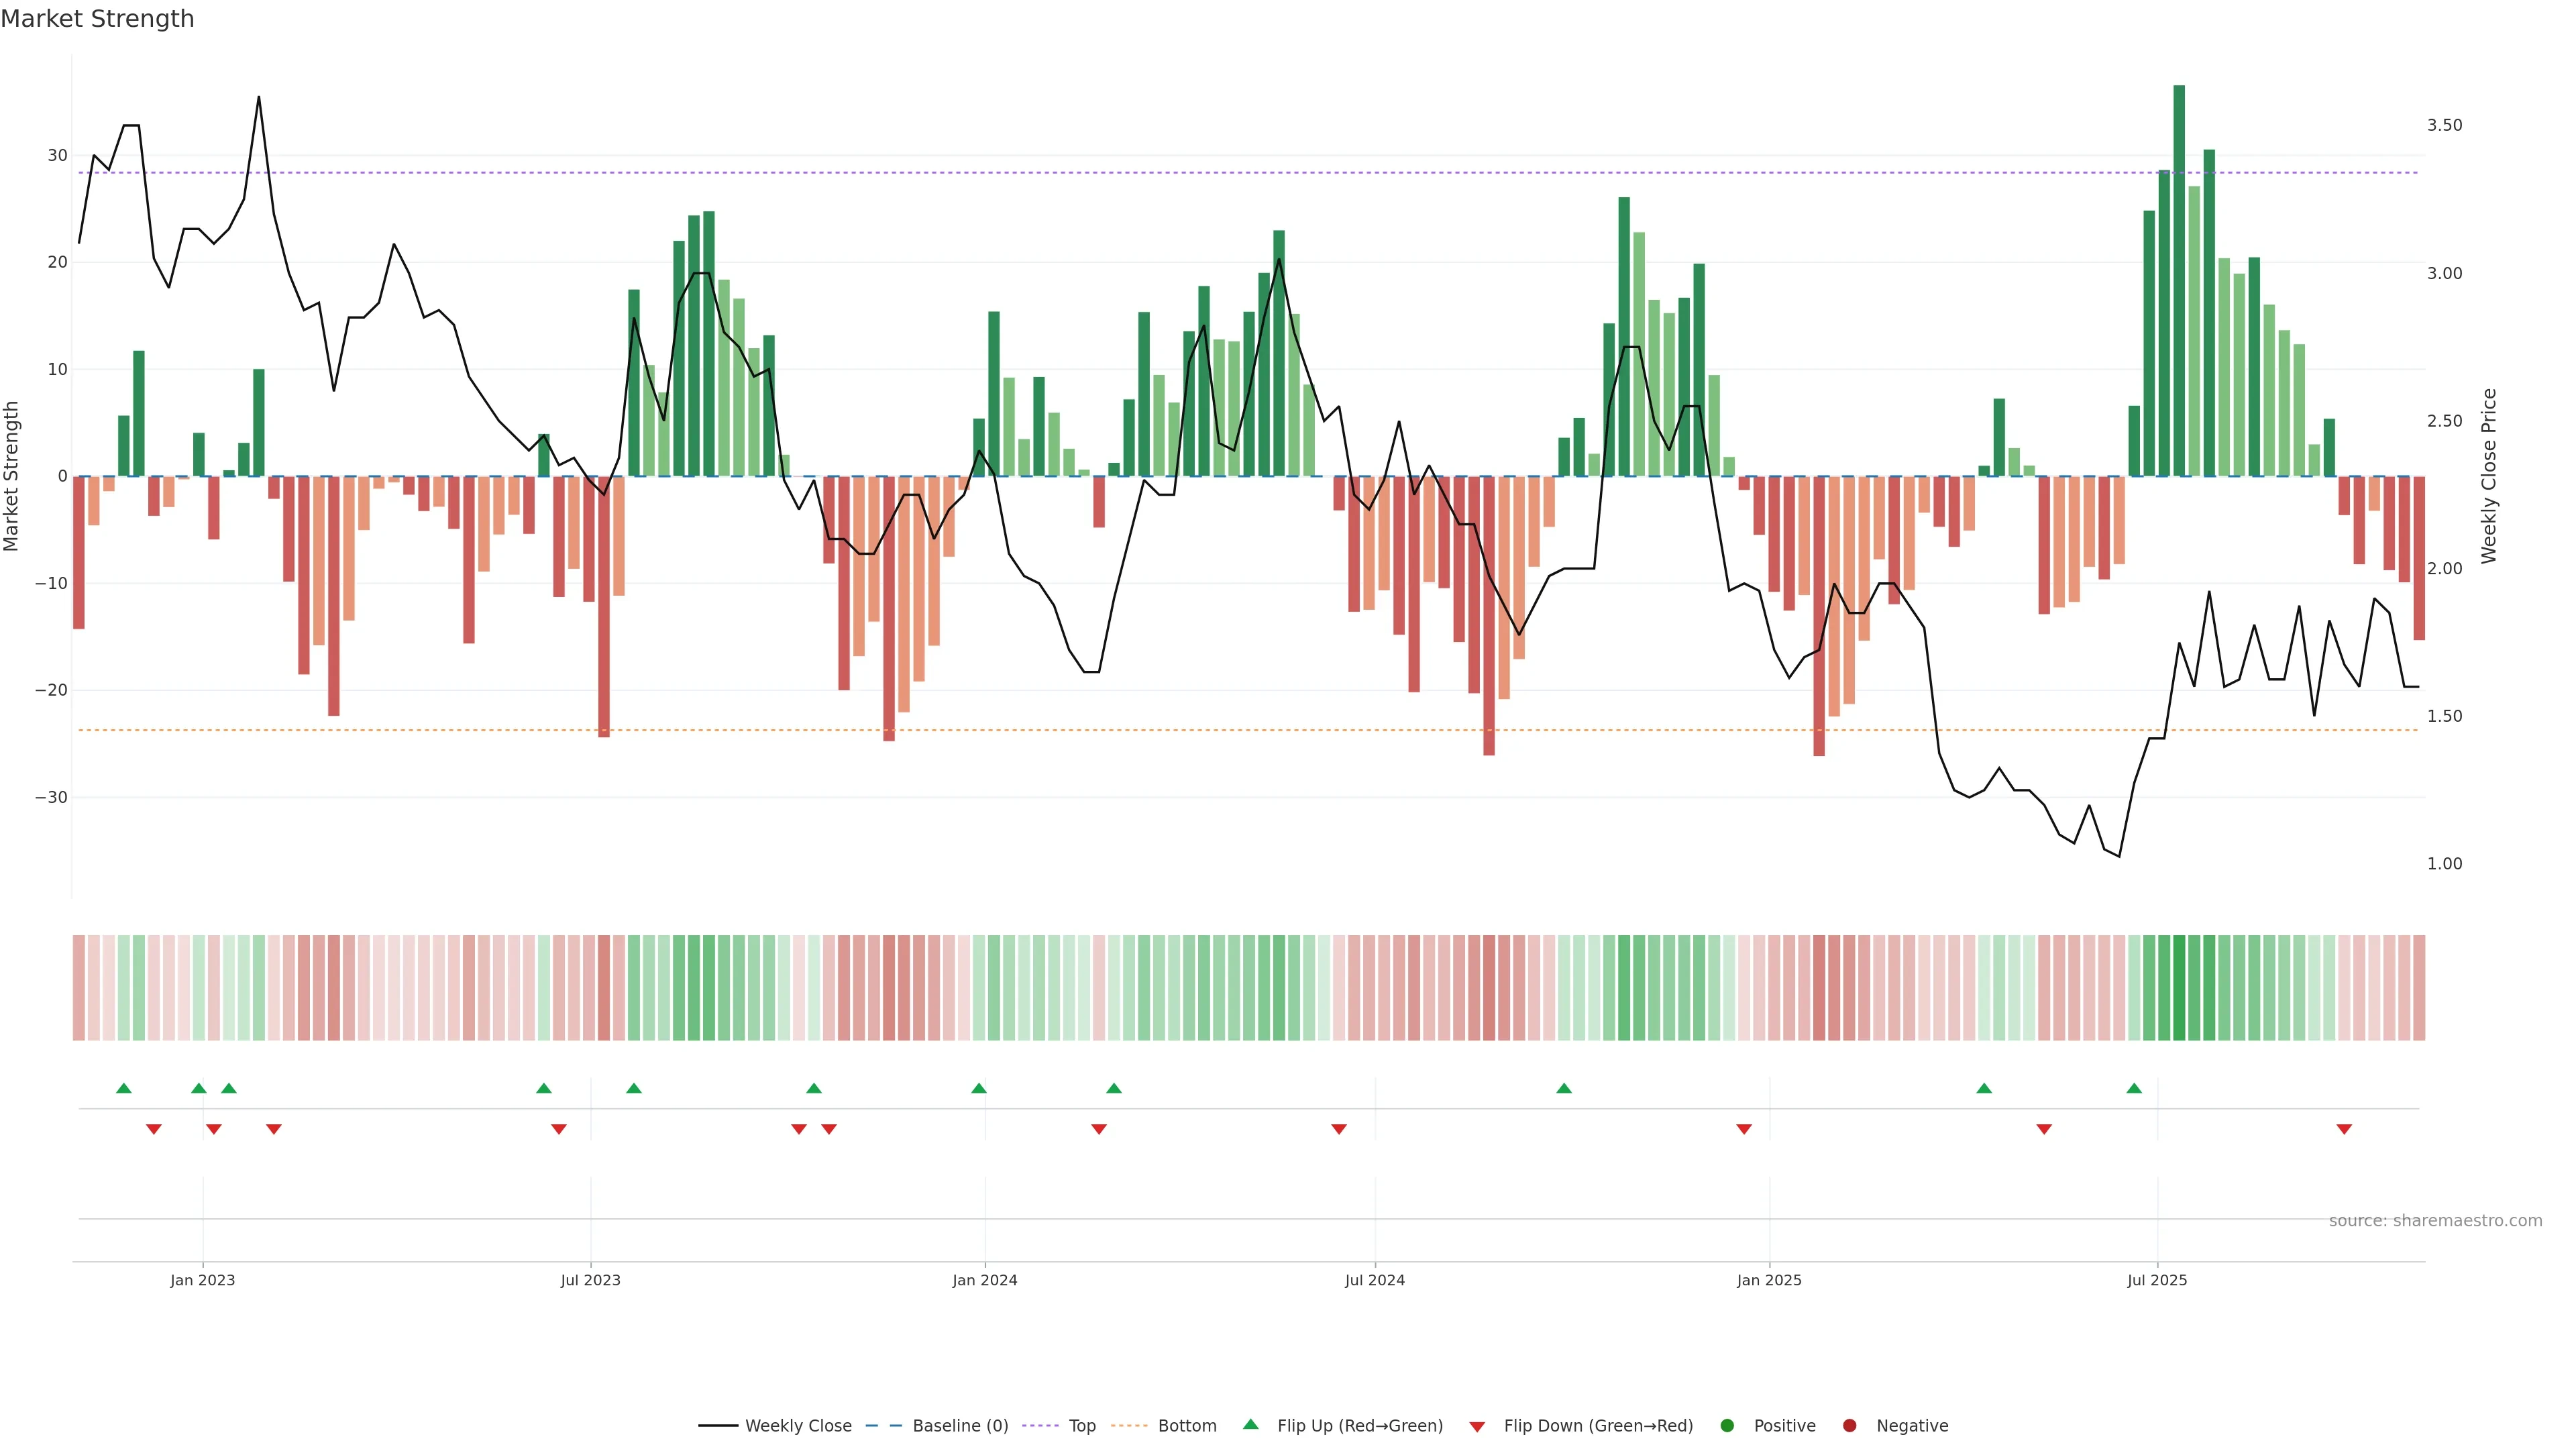Screen dimensions: 2576x1449
Task: Click the Jan 2024 x-axis label
Action: pos(984,1280)
